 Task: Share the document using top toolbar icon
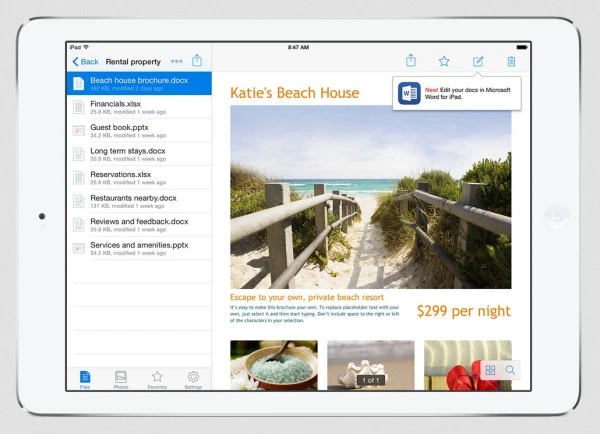pyautogui.click(x=411, y=62)
